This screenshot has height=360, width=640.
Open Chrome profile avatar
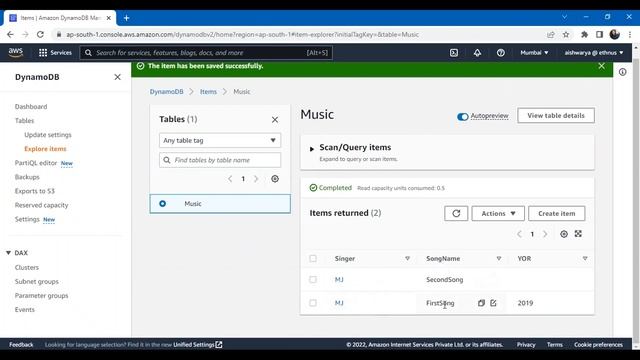pyautogui.click(x=614, y=35)
